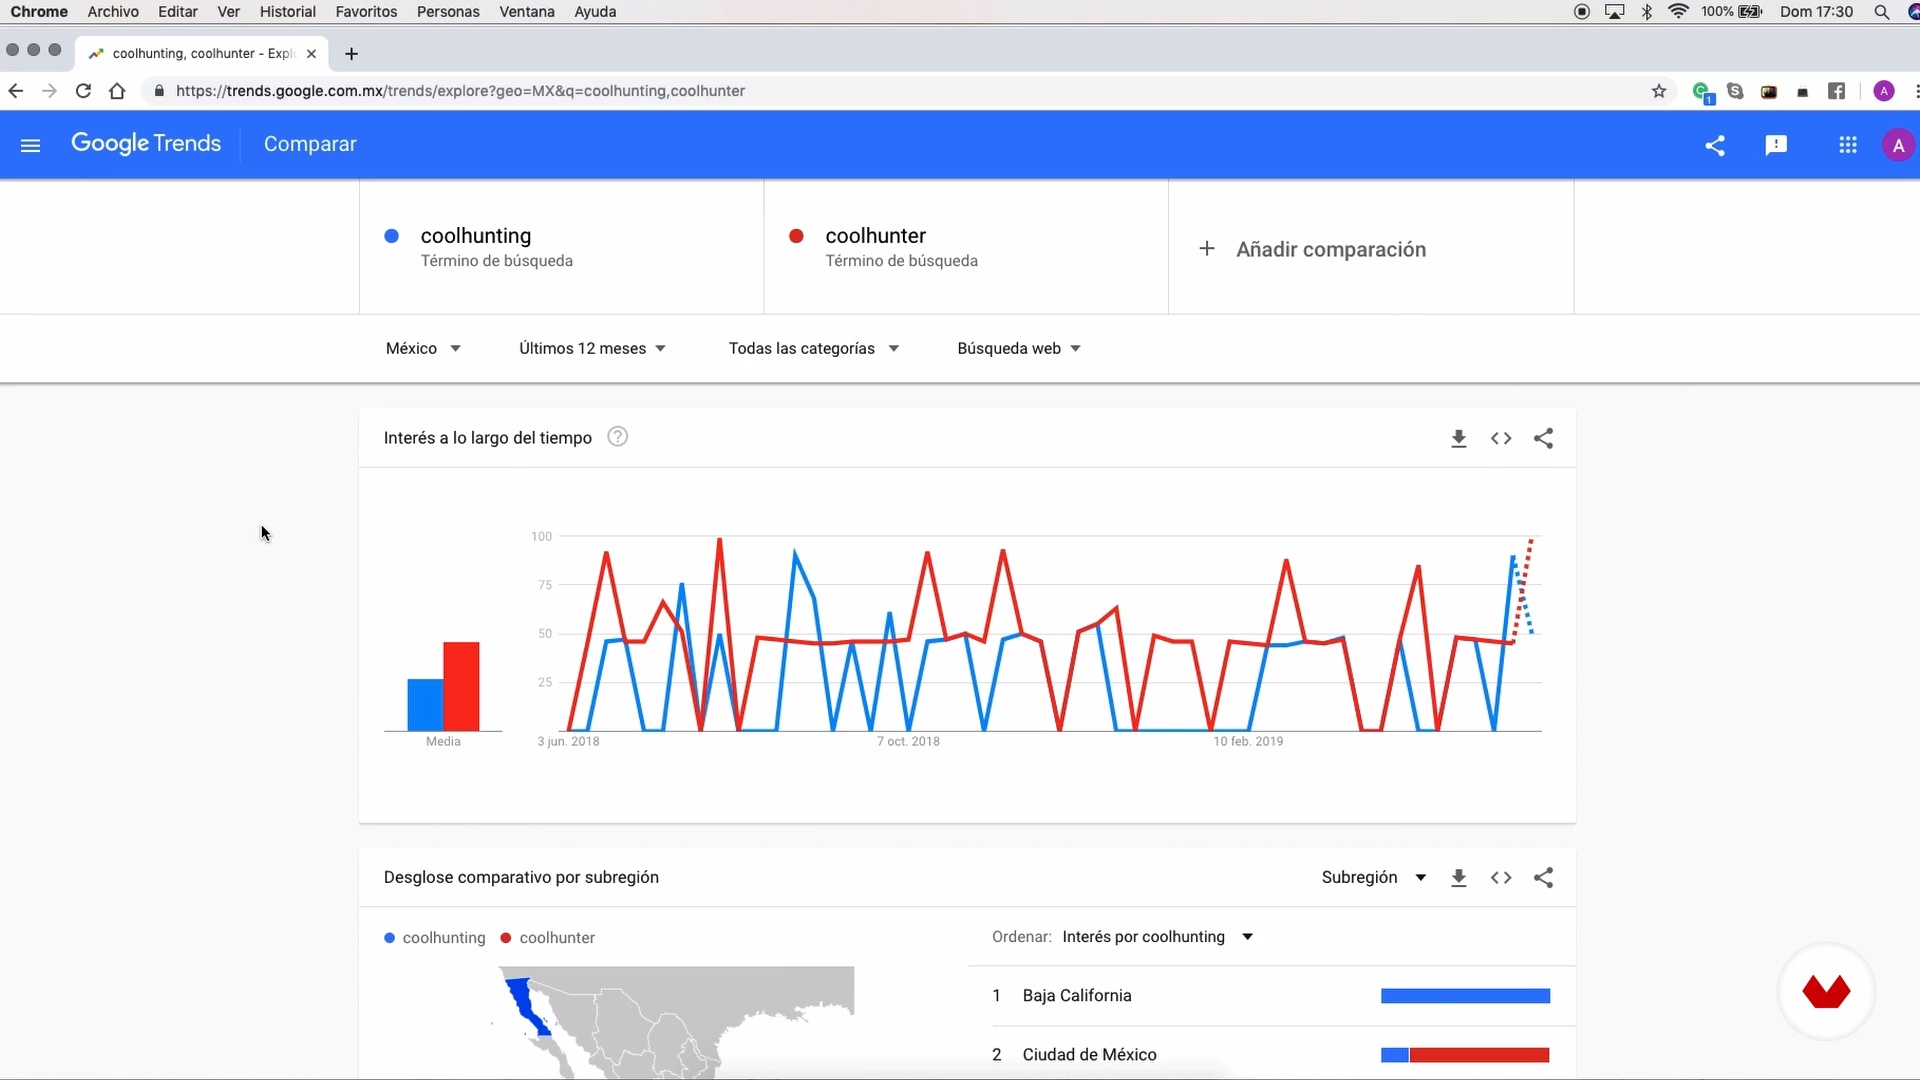Open the México region dropdown
This screenshot has height=1080, width=1920.
tap(423, 348)
